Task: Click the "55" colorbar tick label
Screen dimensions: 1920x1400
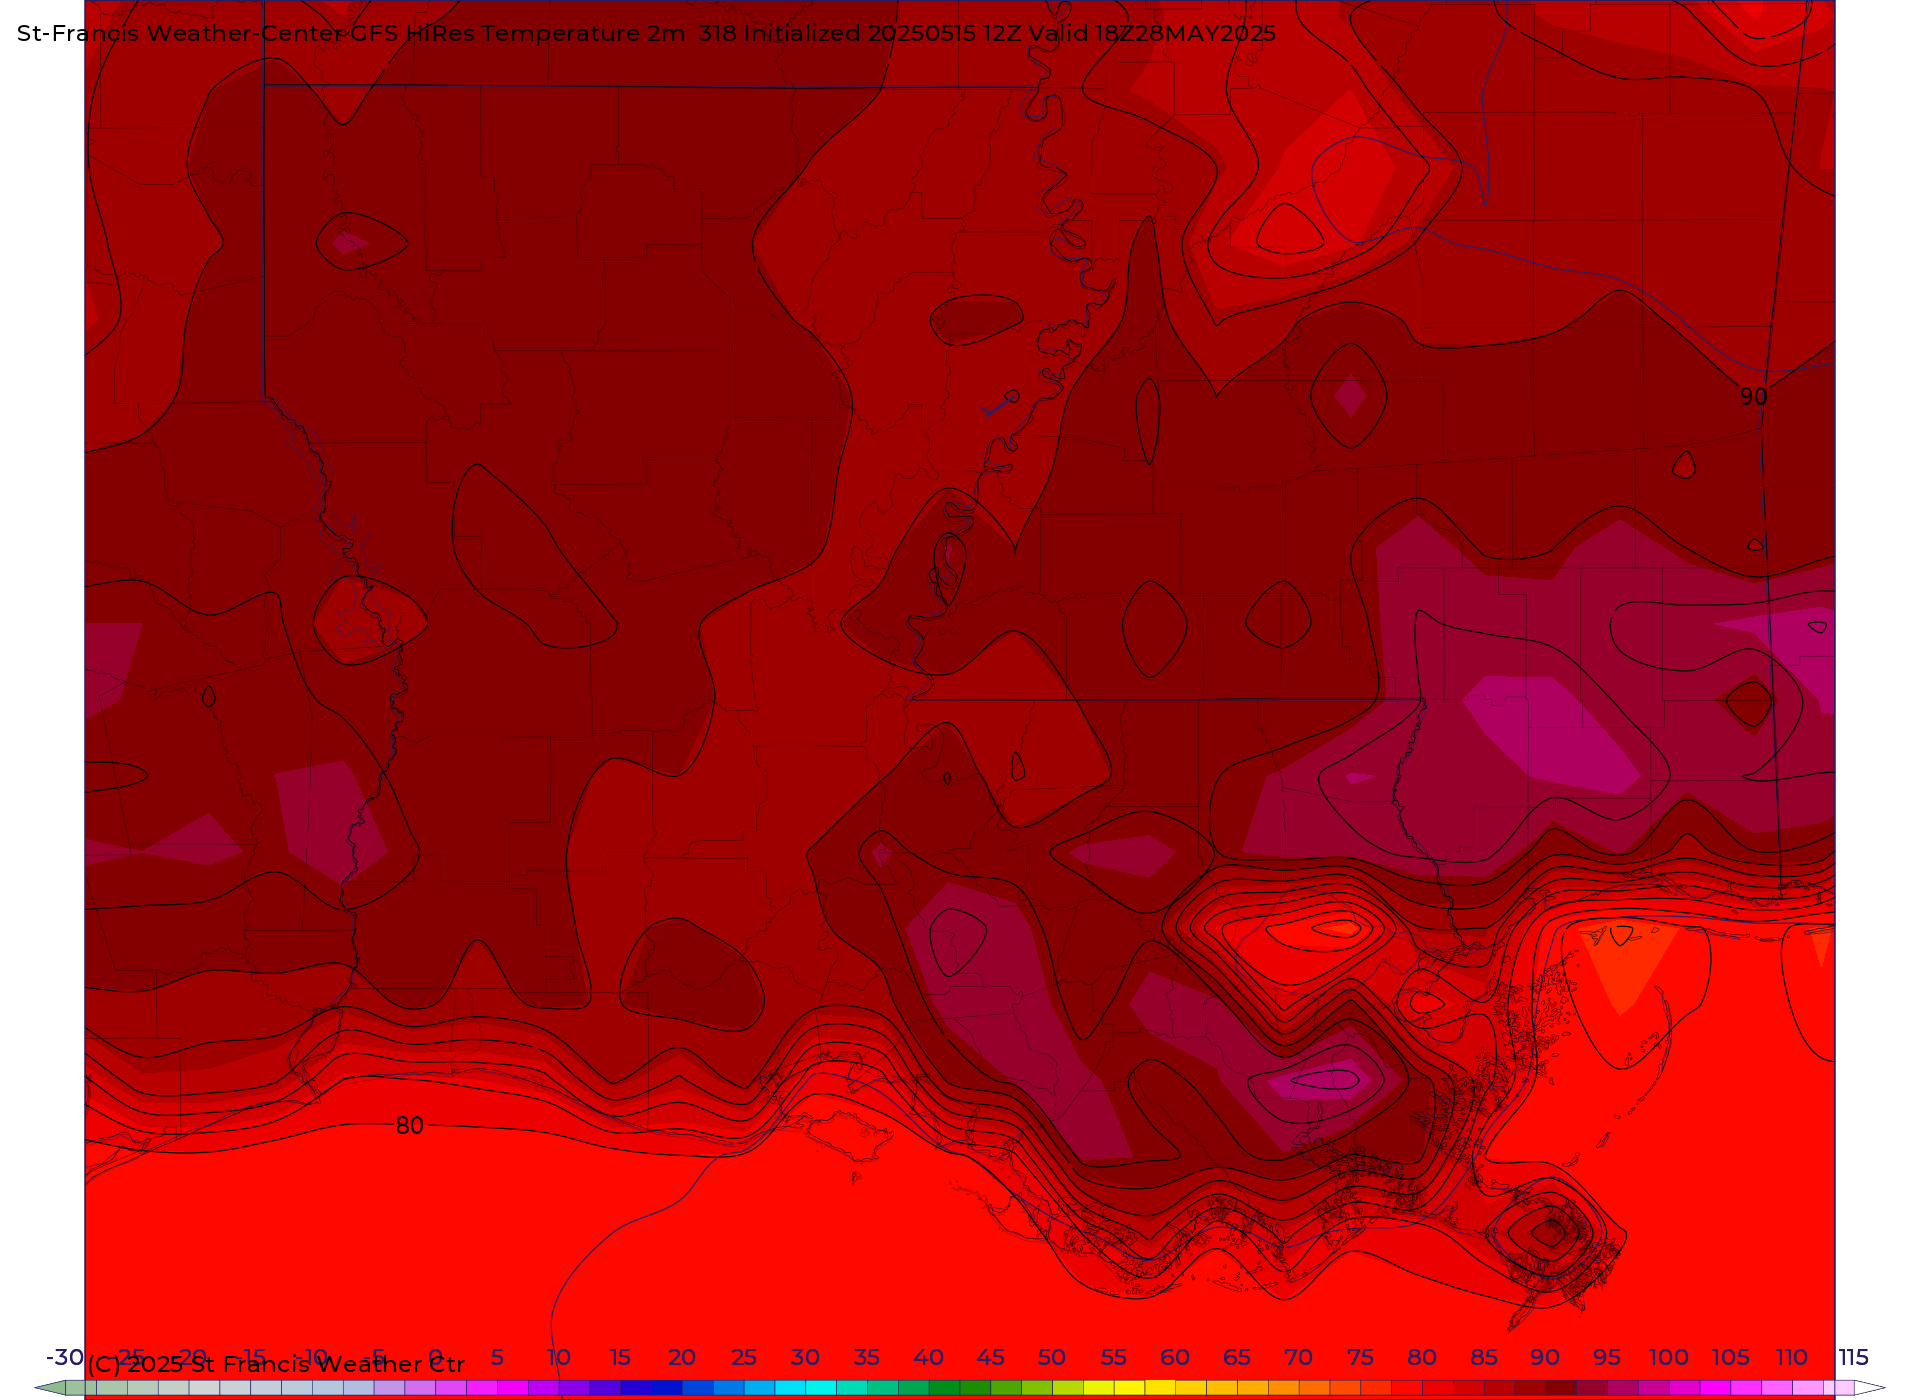Action: (1114, 1357)
